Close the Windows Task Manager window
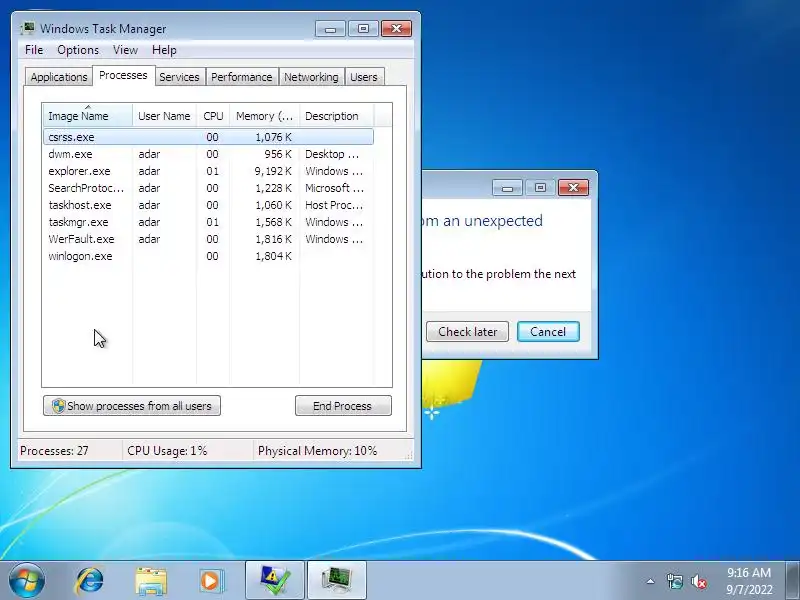The width and height of the screenshot is (800, 600). tap(396, 29)
